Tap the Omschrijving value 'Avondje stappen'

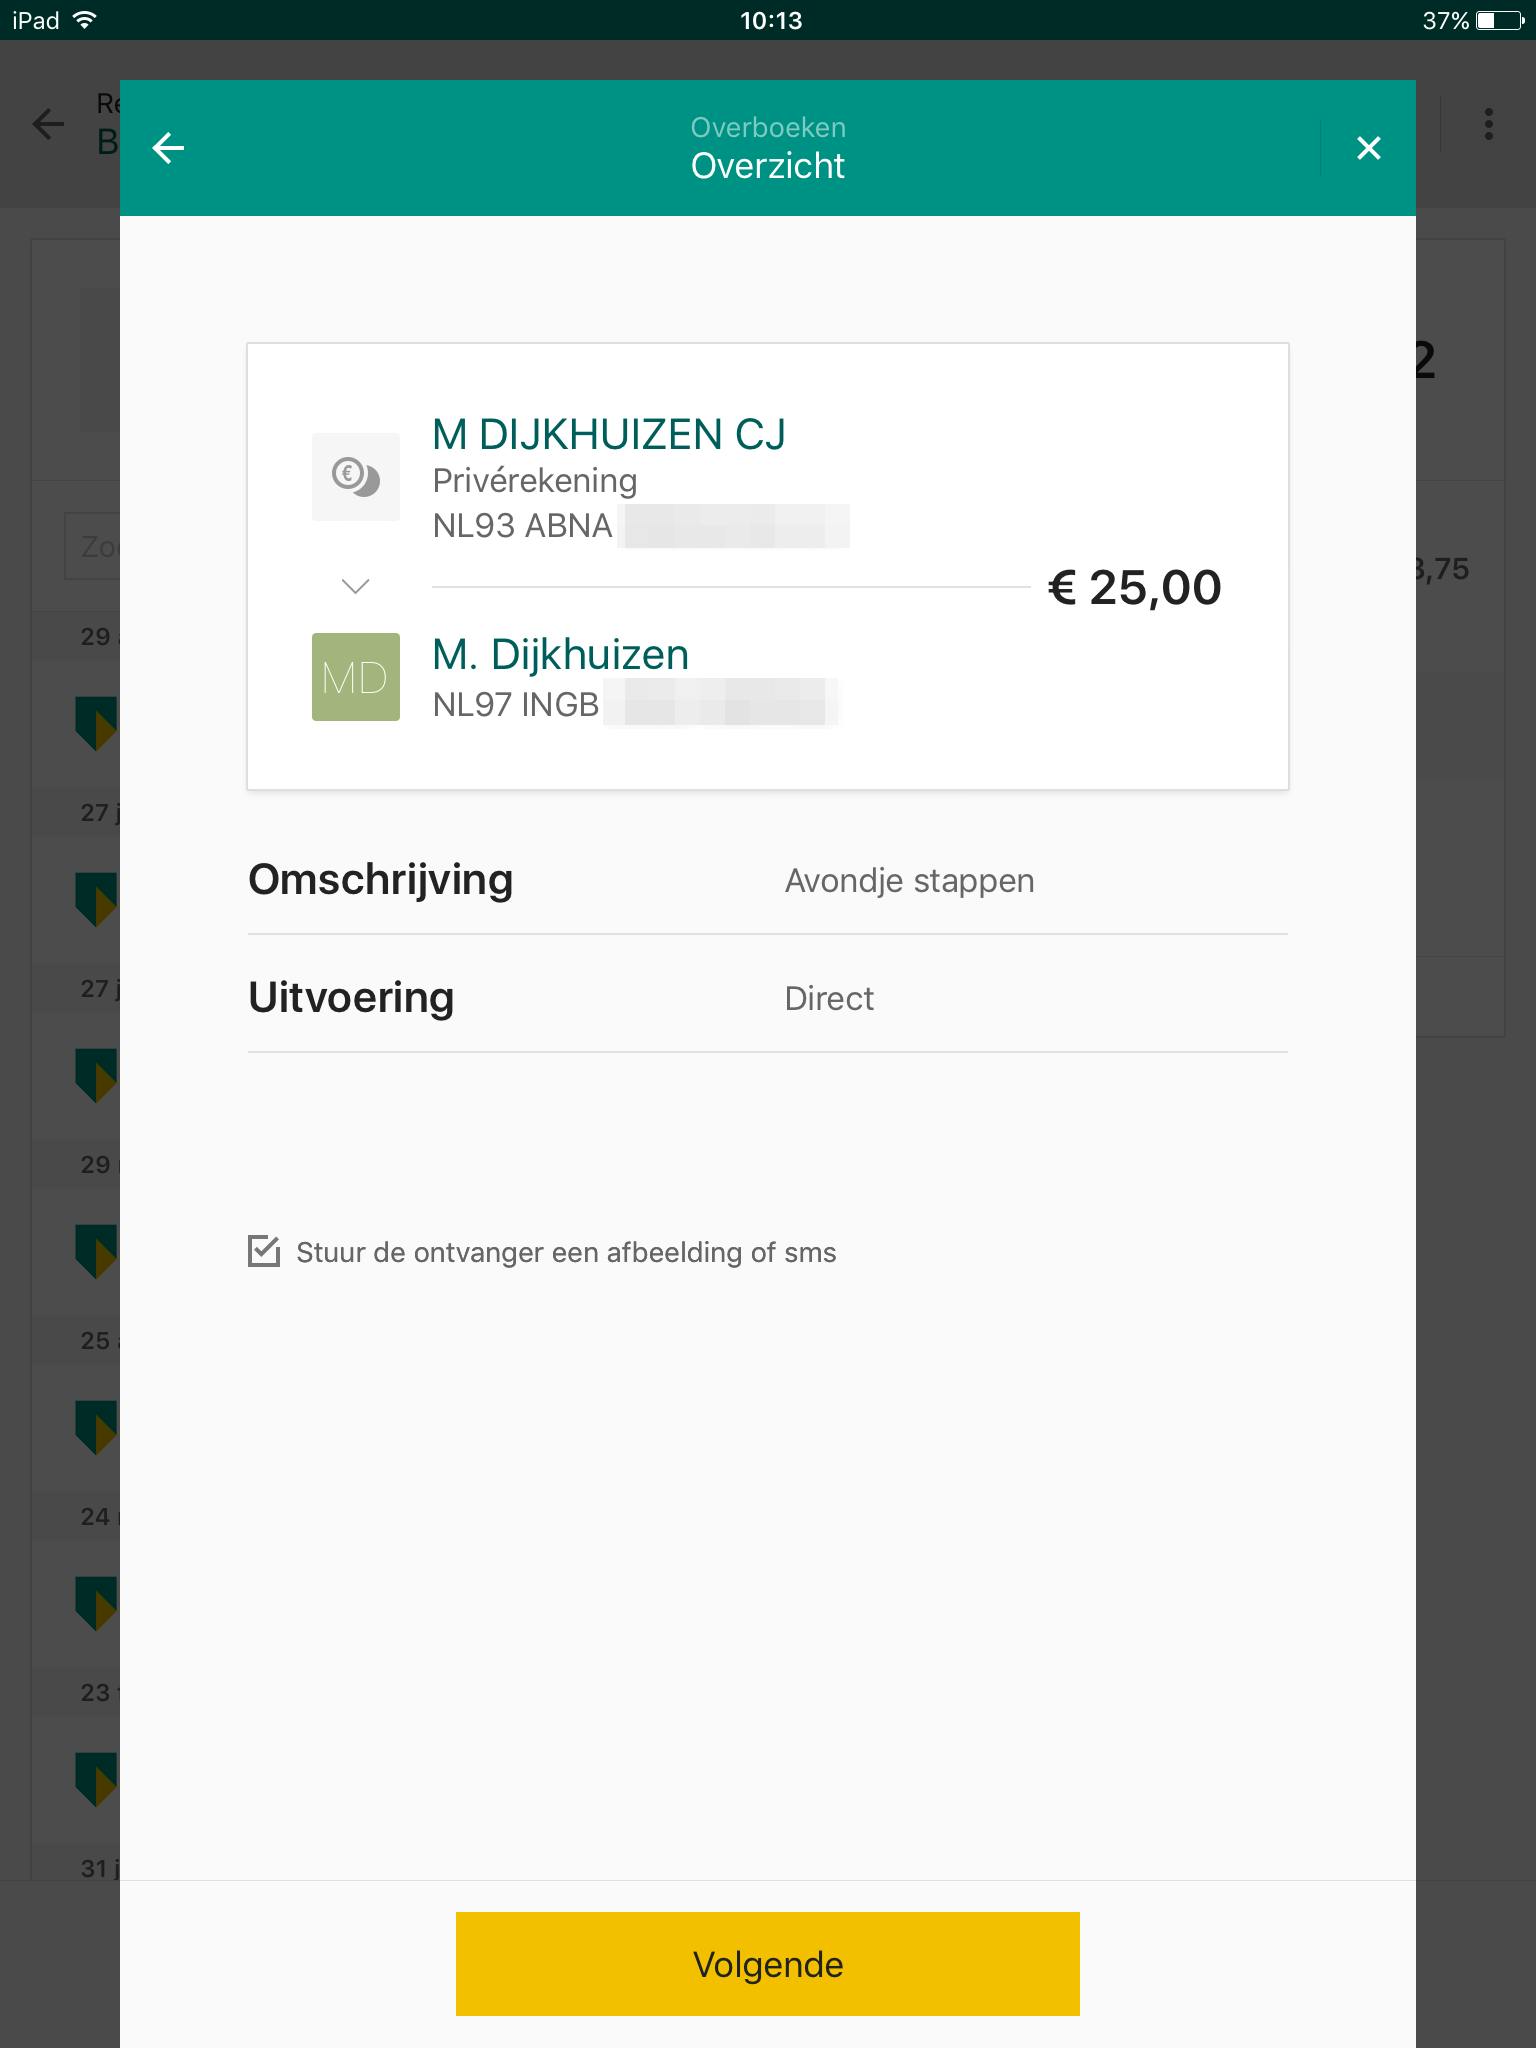(909, 881)
